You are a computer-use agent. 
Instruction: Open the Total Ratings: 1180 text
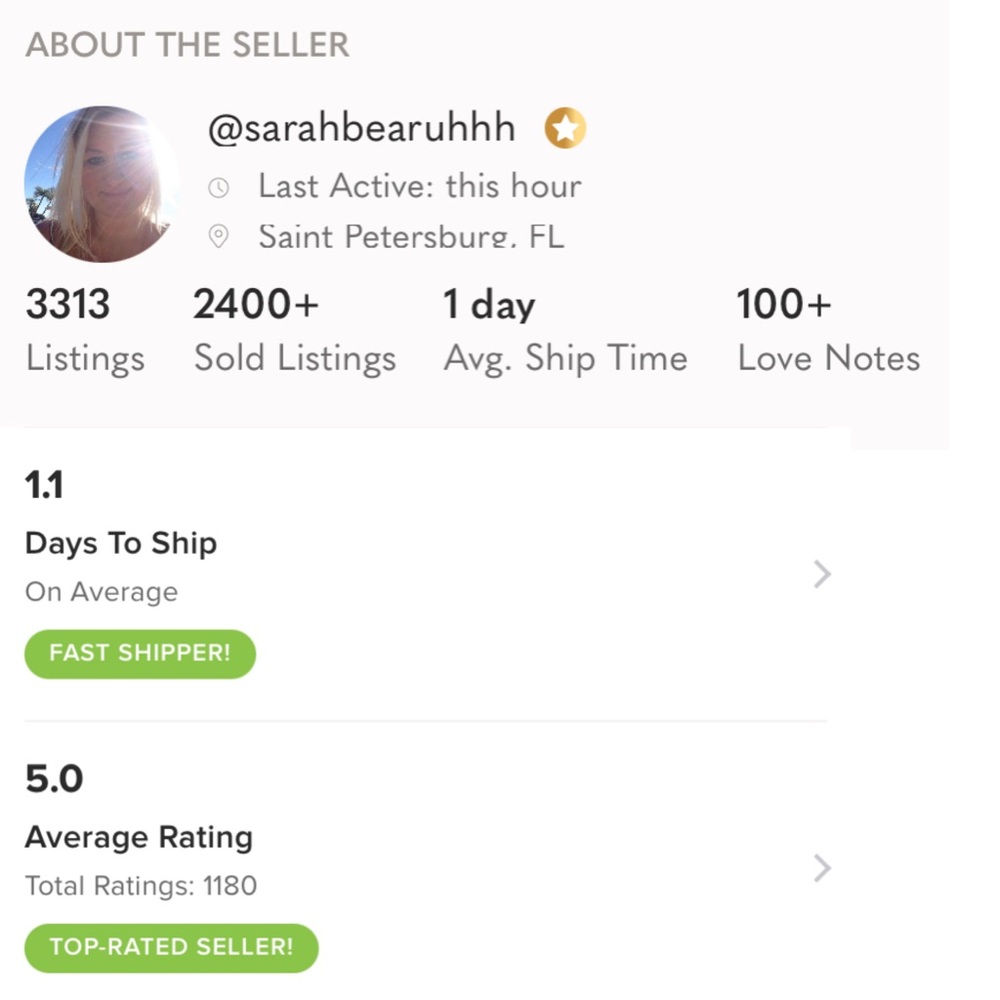pos(141,886)
